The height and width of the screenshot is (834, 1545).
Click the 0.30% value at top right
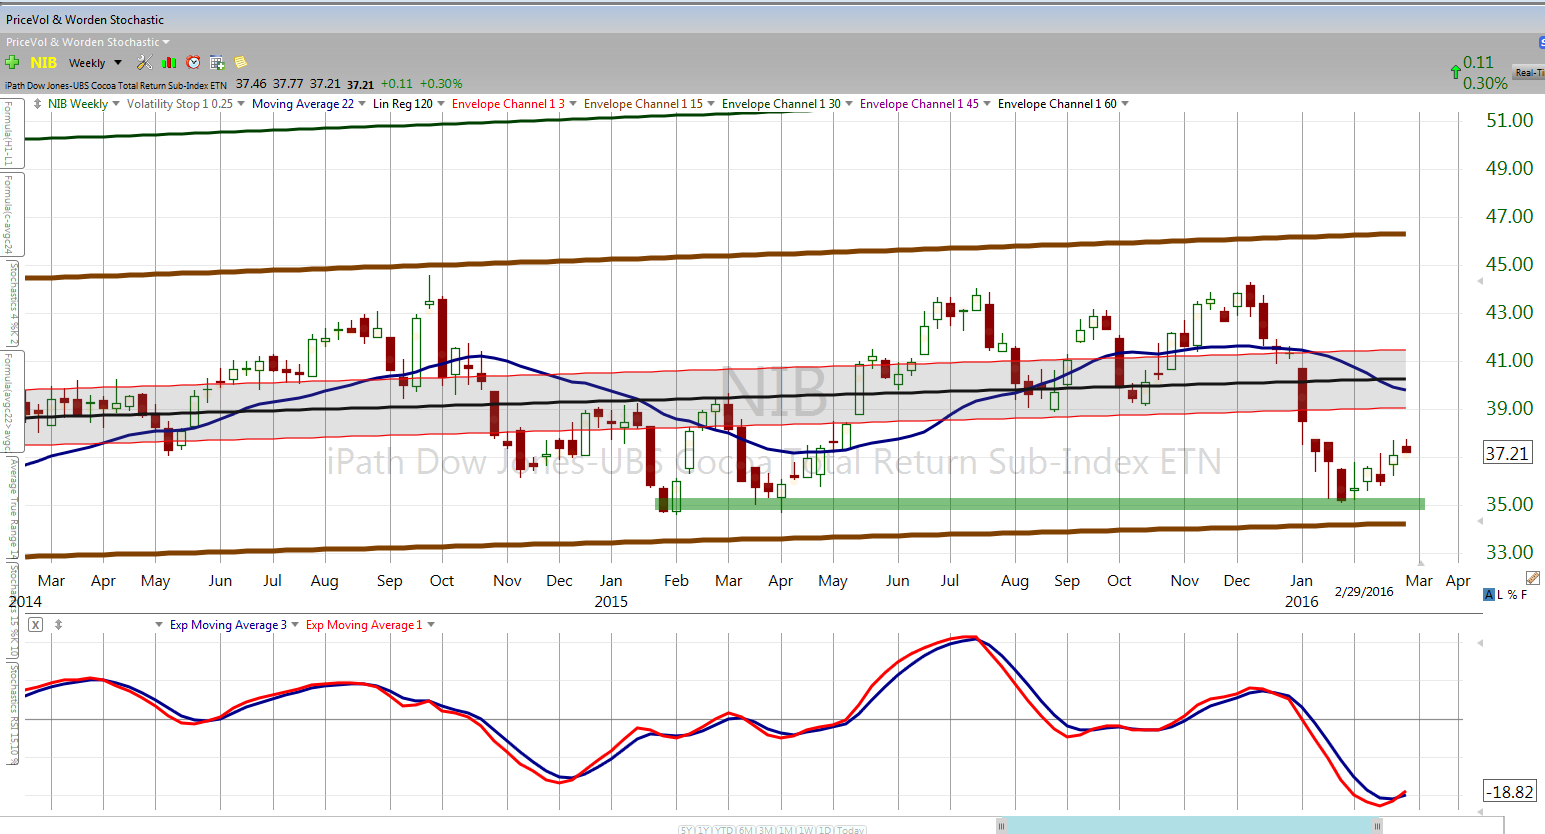pos(1485,83)
